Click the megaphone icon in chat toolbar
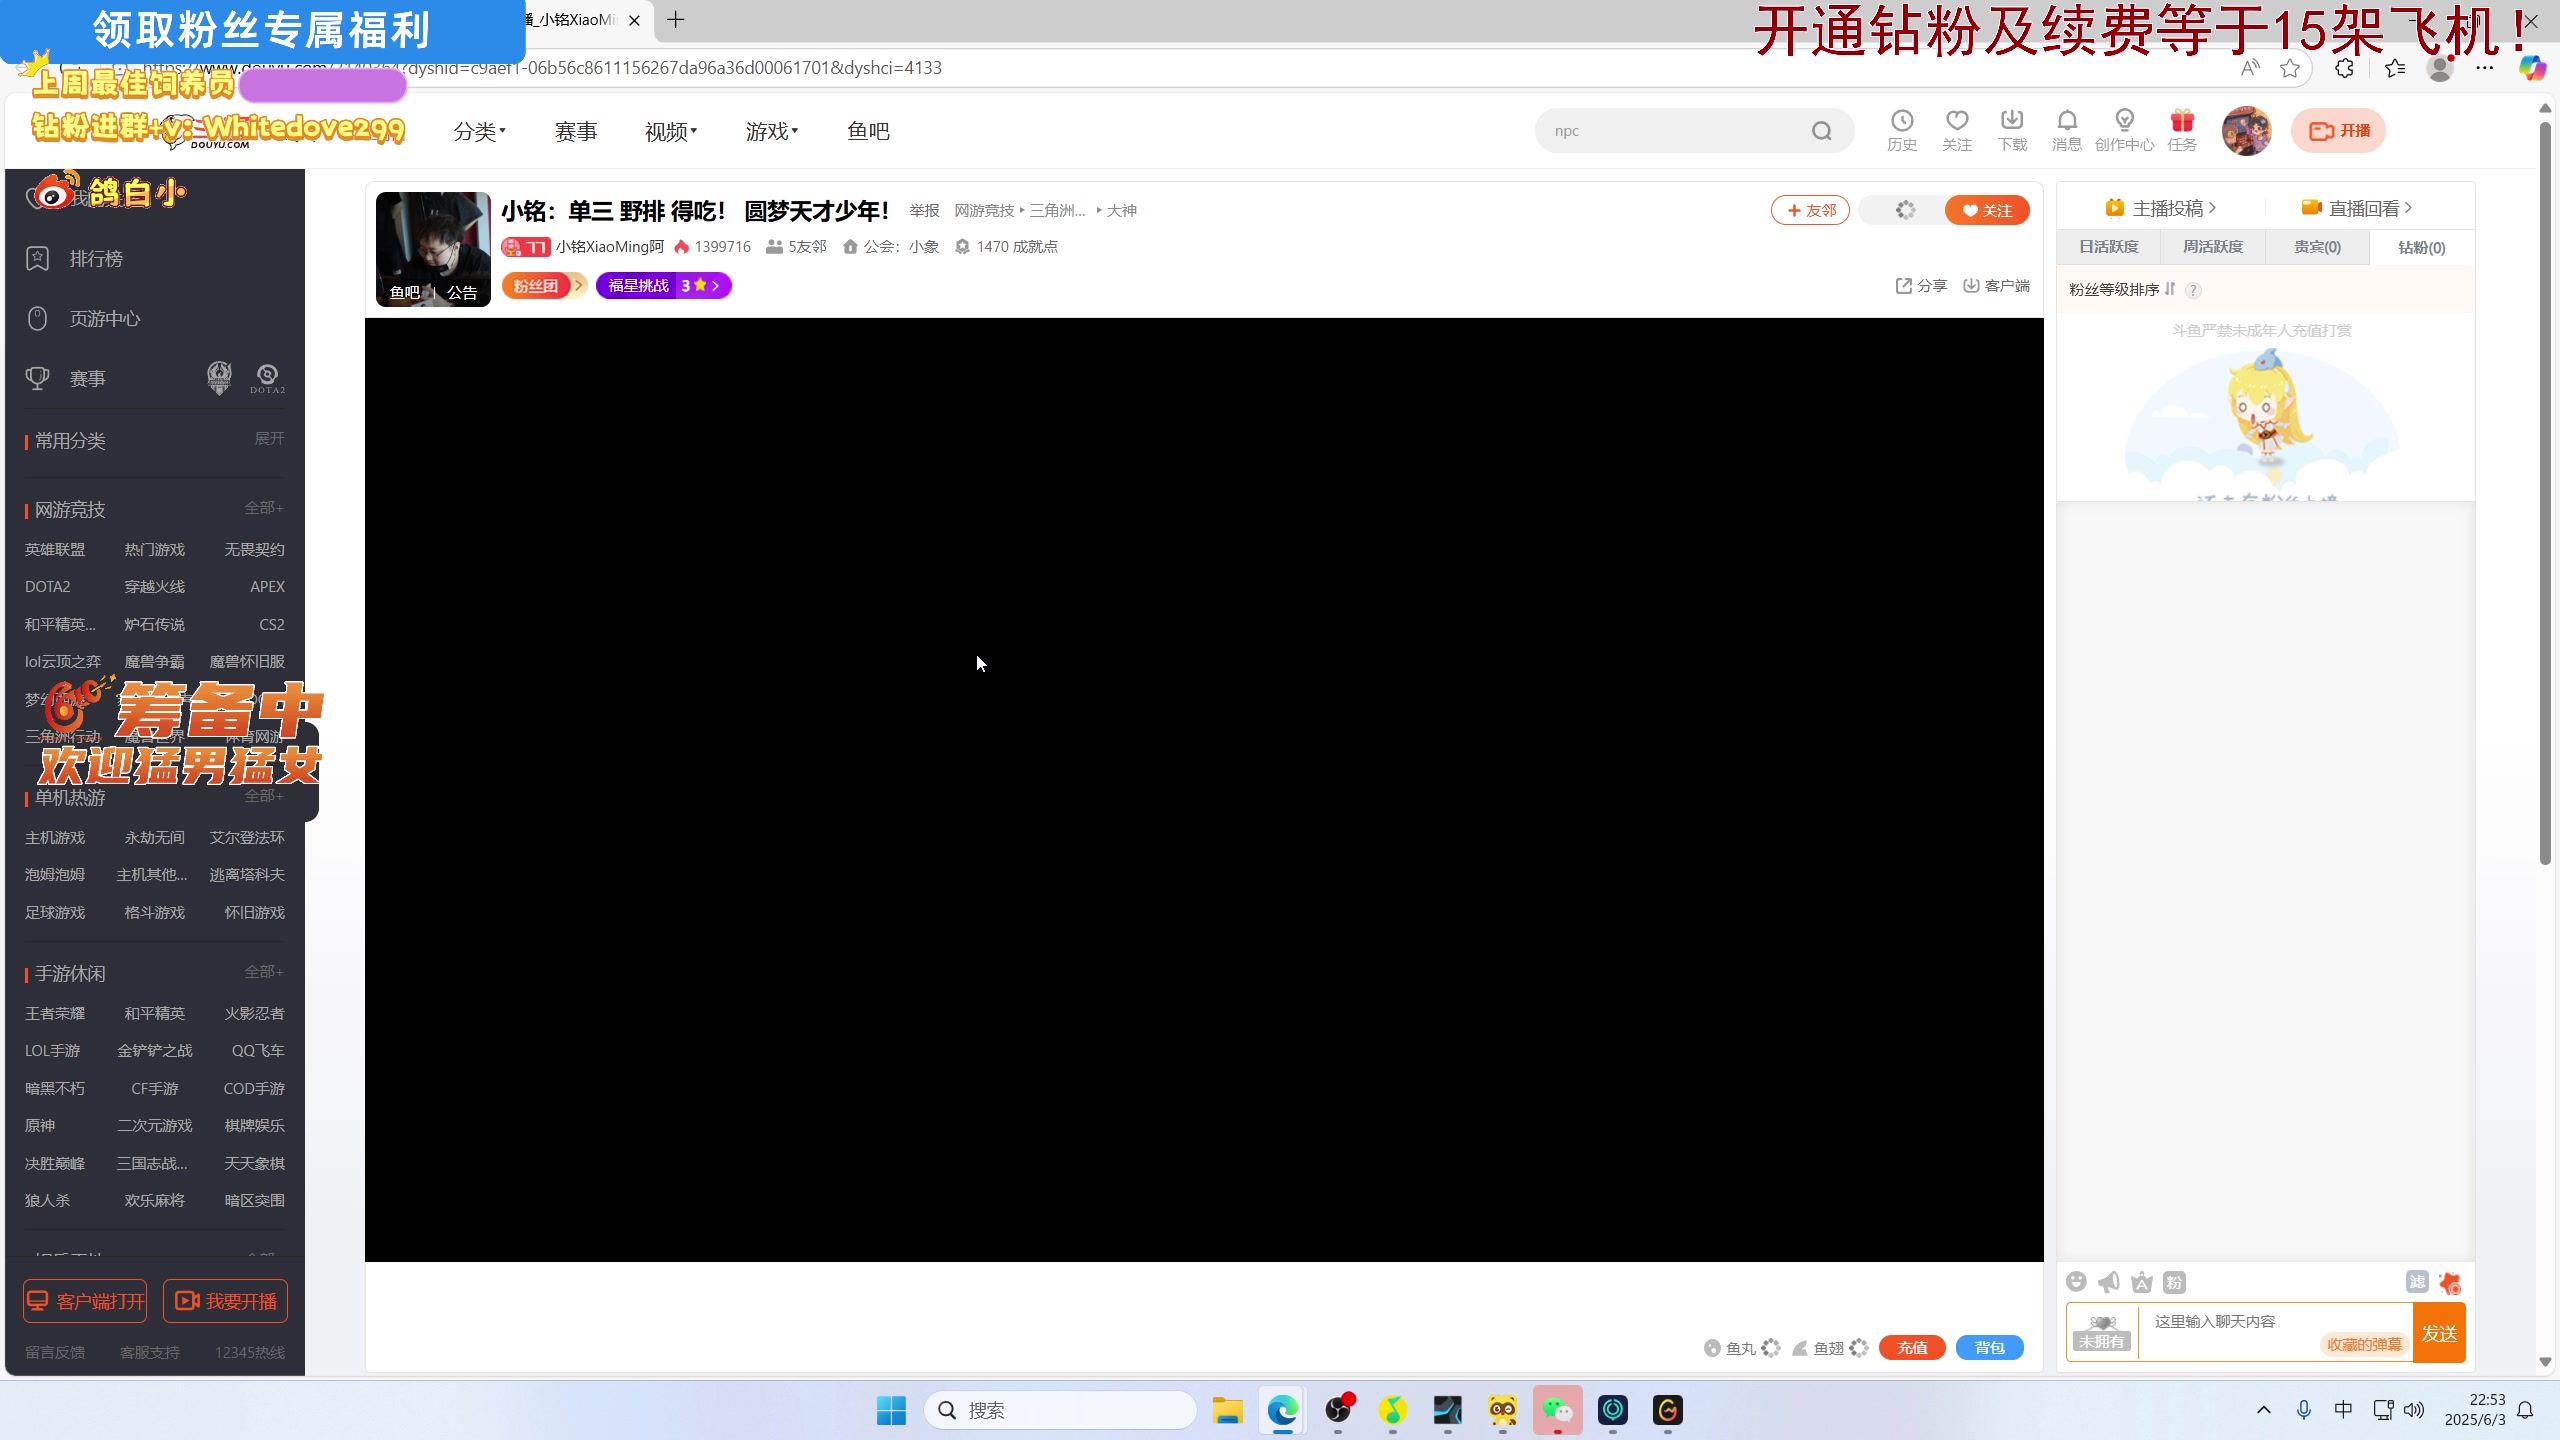The height and width of the screenshot is (1440, 2560). point(2109,1282)
